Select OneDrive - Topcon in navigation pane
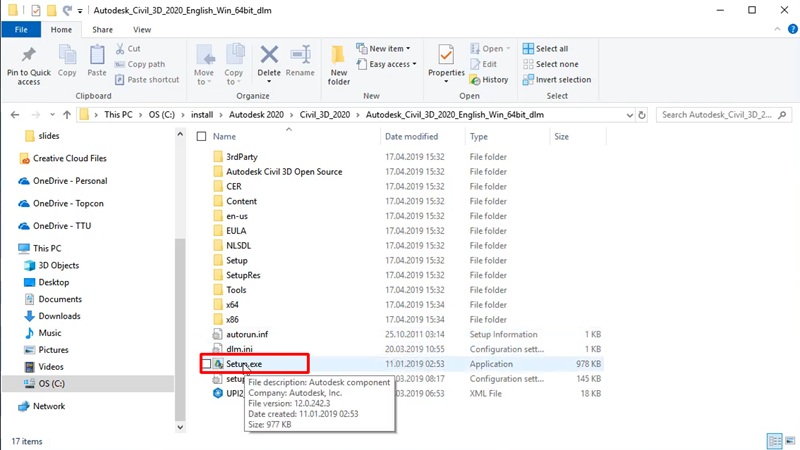800x450 pixels. (x=68, y=203)
